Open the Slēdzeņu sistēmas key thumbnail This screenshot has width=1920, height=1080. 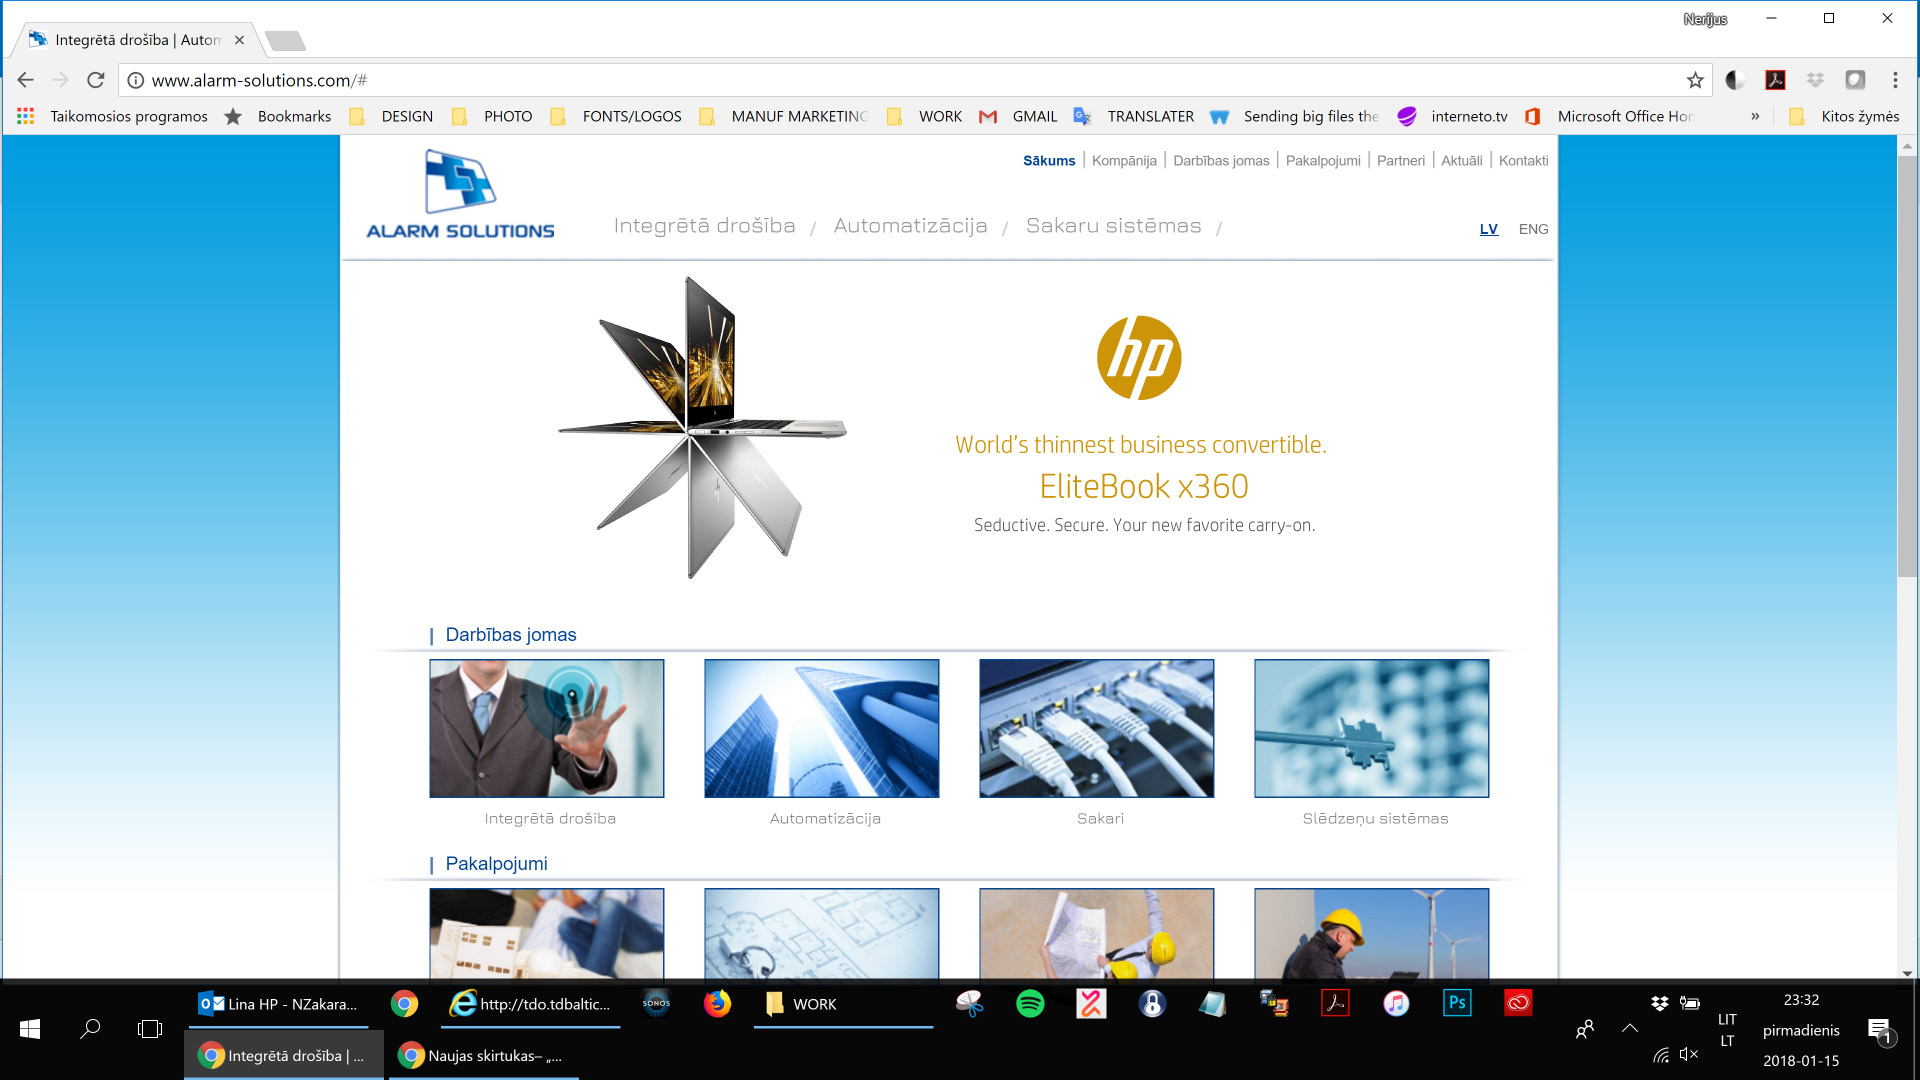(x=1372, y=728)
